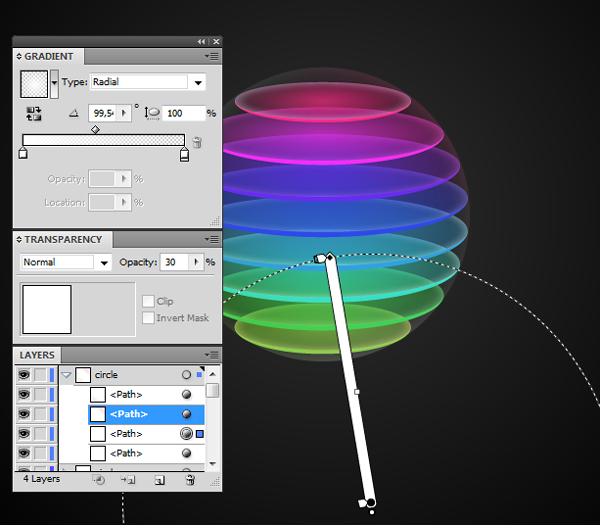Open the gradient Type dropdown

[x=198, y=82]
